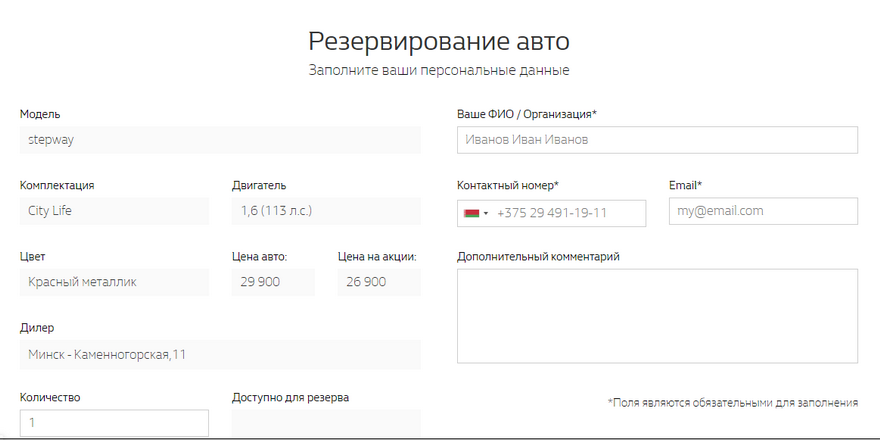The image size is (880, 440).
Task: Click the Ваше ФИО / Организация label
Action: [526, 114]
